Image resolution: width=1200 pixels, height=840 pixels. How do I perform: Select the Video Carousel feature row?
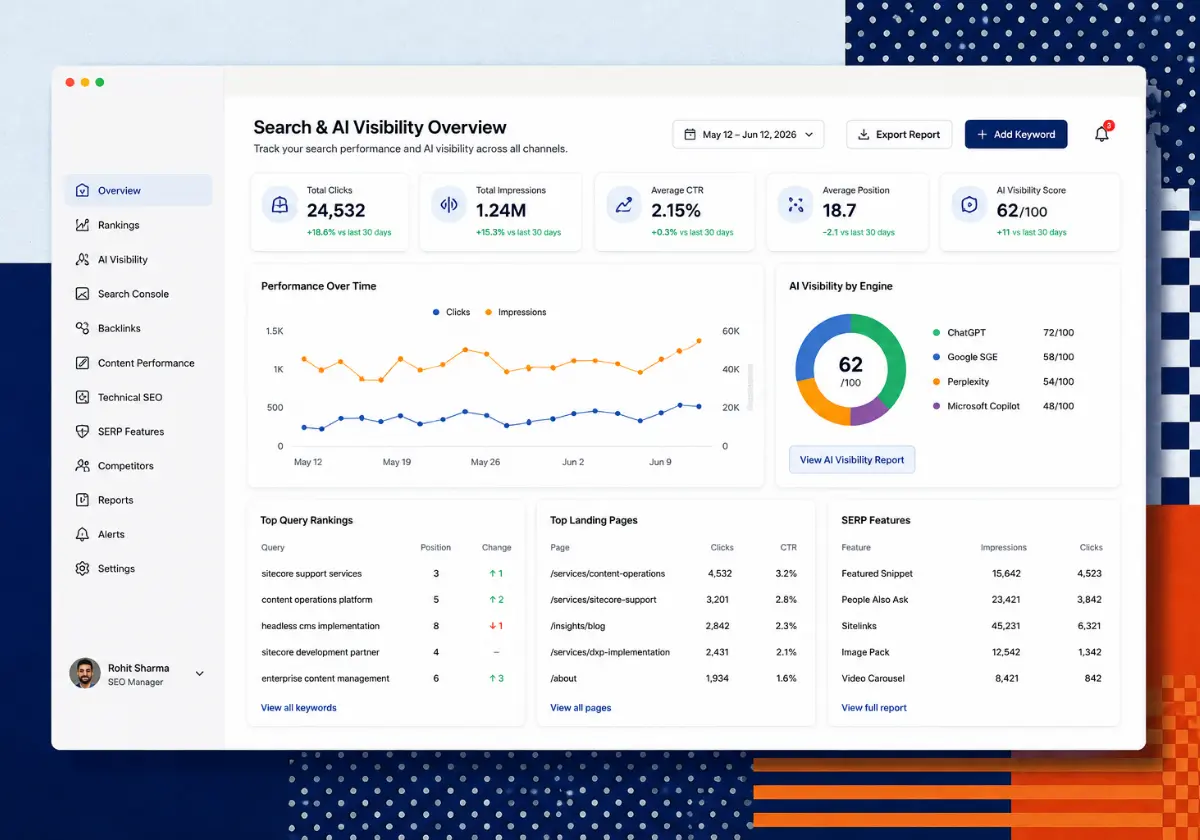click(972, 678)
